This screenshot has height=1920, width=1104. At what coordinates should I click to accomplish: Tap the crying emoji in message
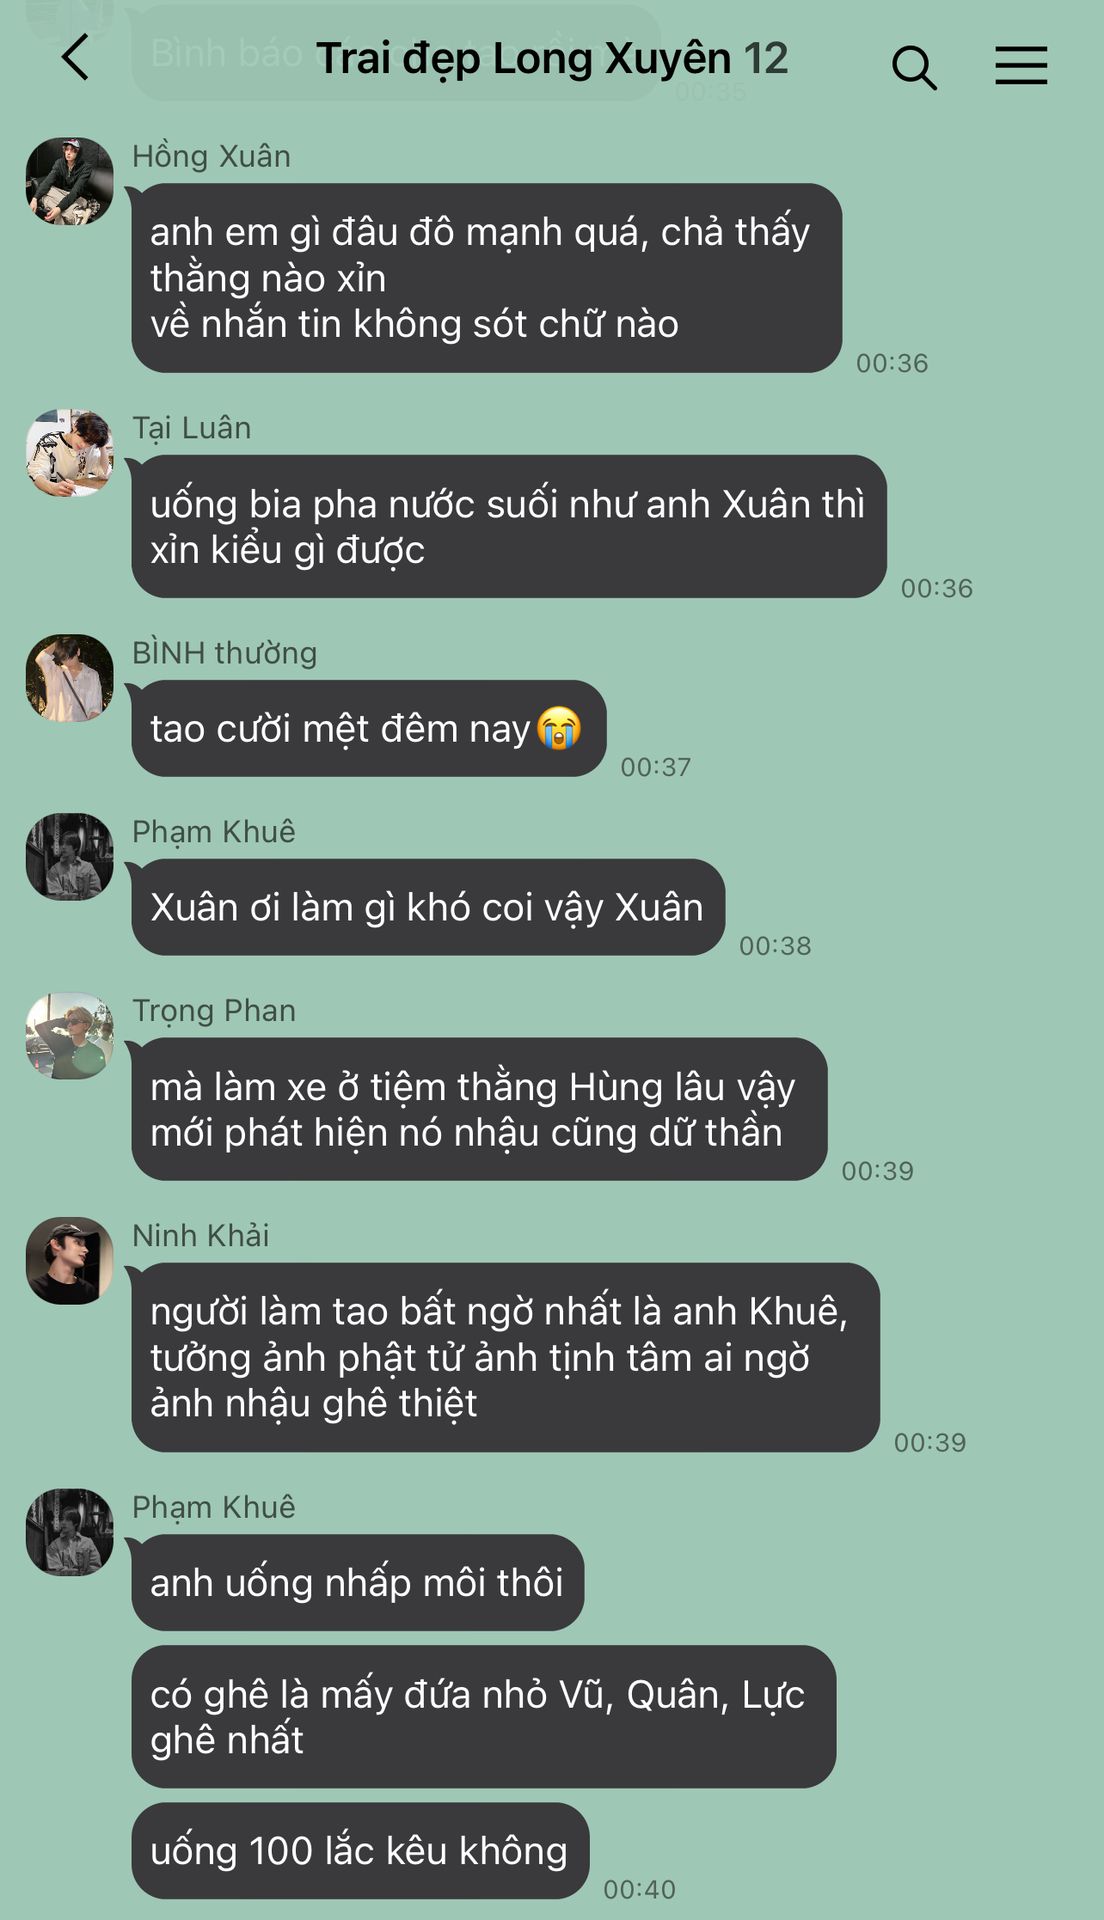click(x=559, y=728)
